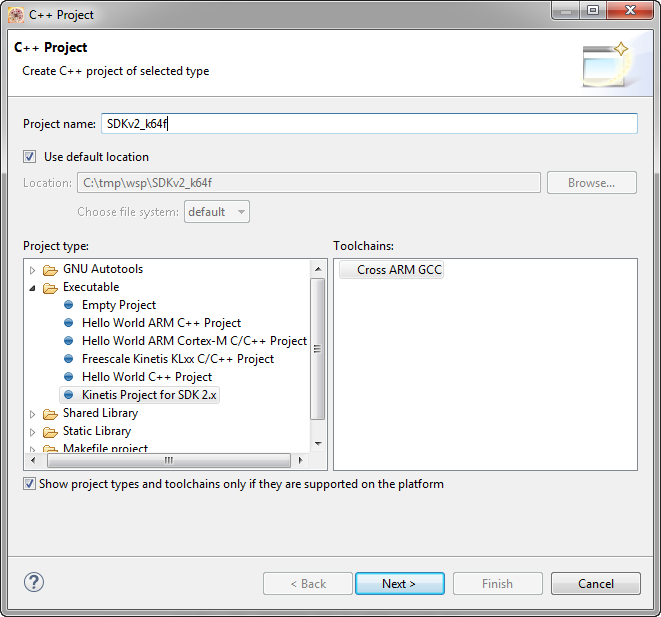Uncheck the Use default location checkbox
Image resolution: width=661 pixels, height=617 pixels.
(x=30, y=157)
